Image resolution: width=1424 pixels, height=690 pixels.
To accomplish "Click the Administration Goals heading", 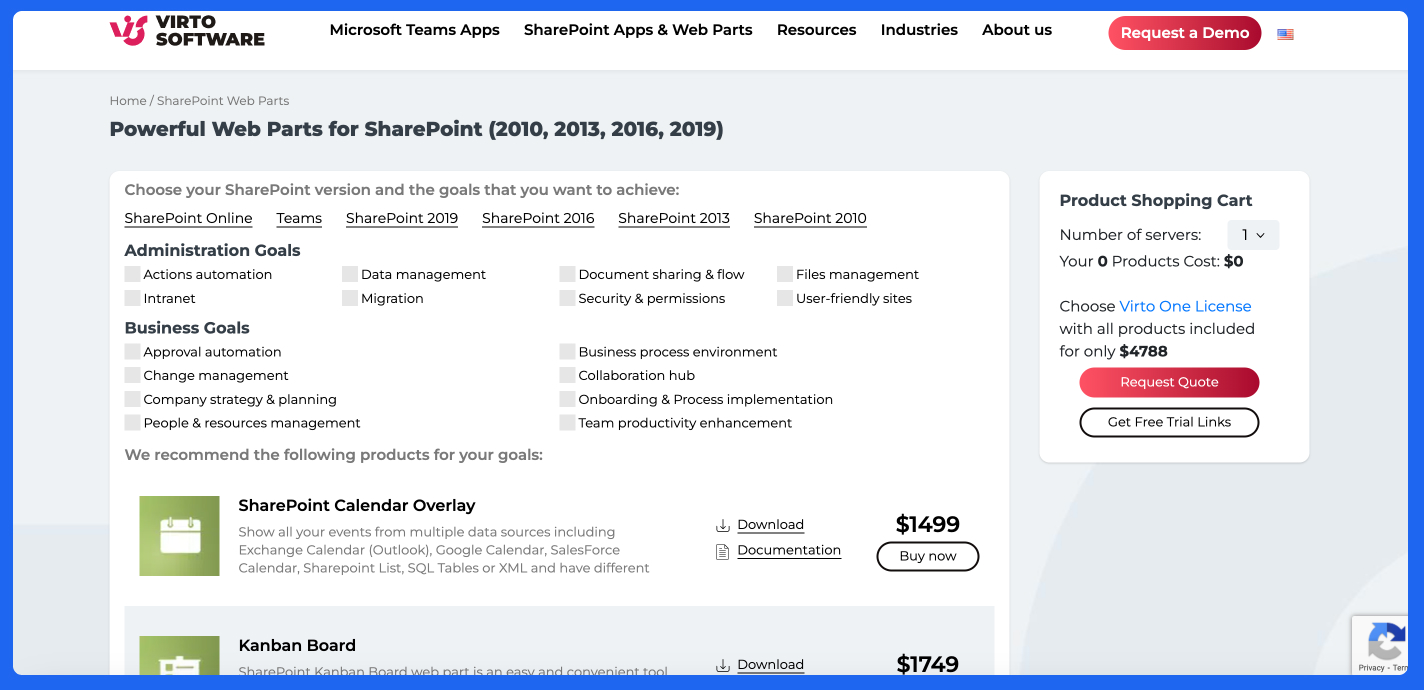I will [212, 250].
